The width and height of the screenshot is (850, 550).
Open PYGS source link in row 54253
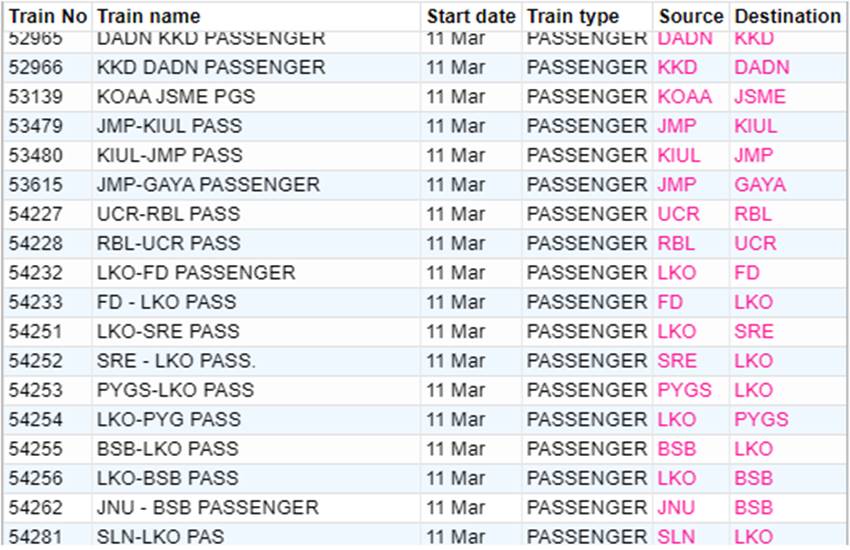point(684,390)
